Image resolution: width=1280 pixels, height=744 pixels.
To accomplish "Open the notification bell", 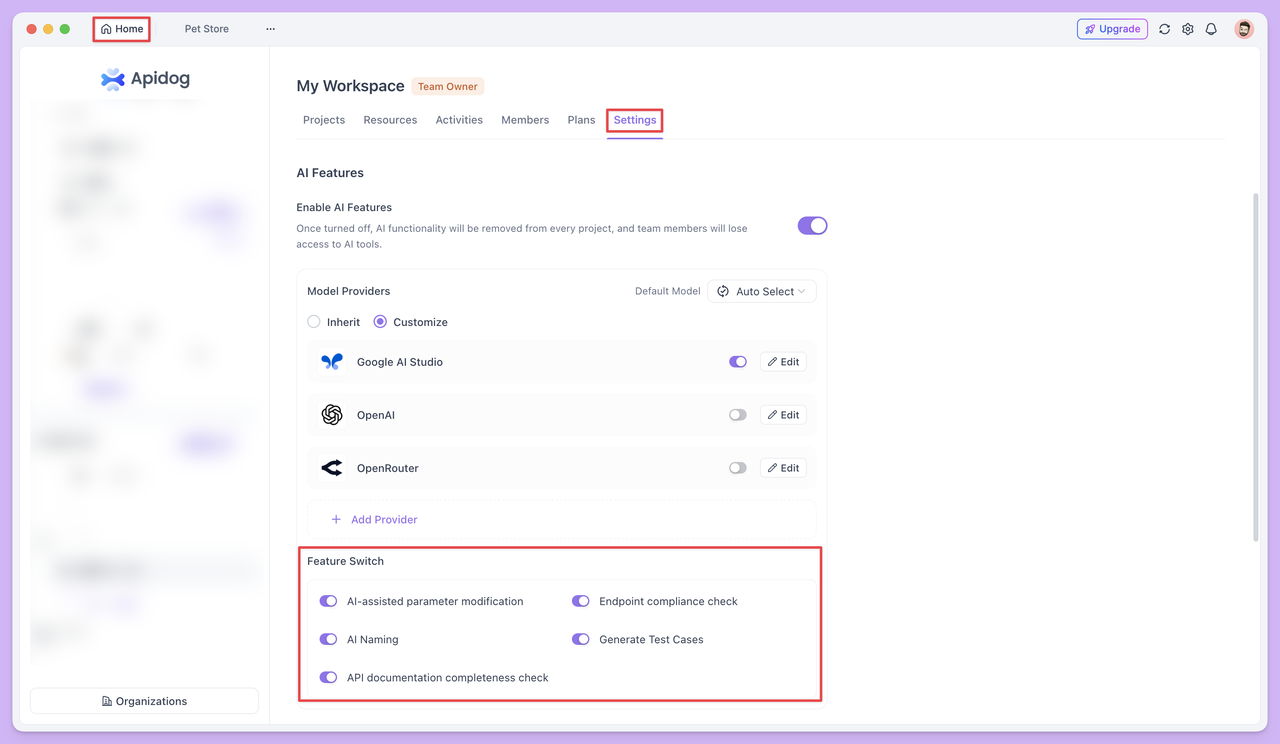I will point(1210,29).
